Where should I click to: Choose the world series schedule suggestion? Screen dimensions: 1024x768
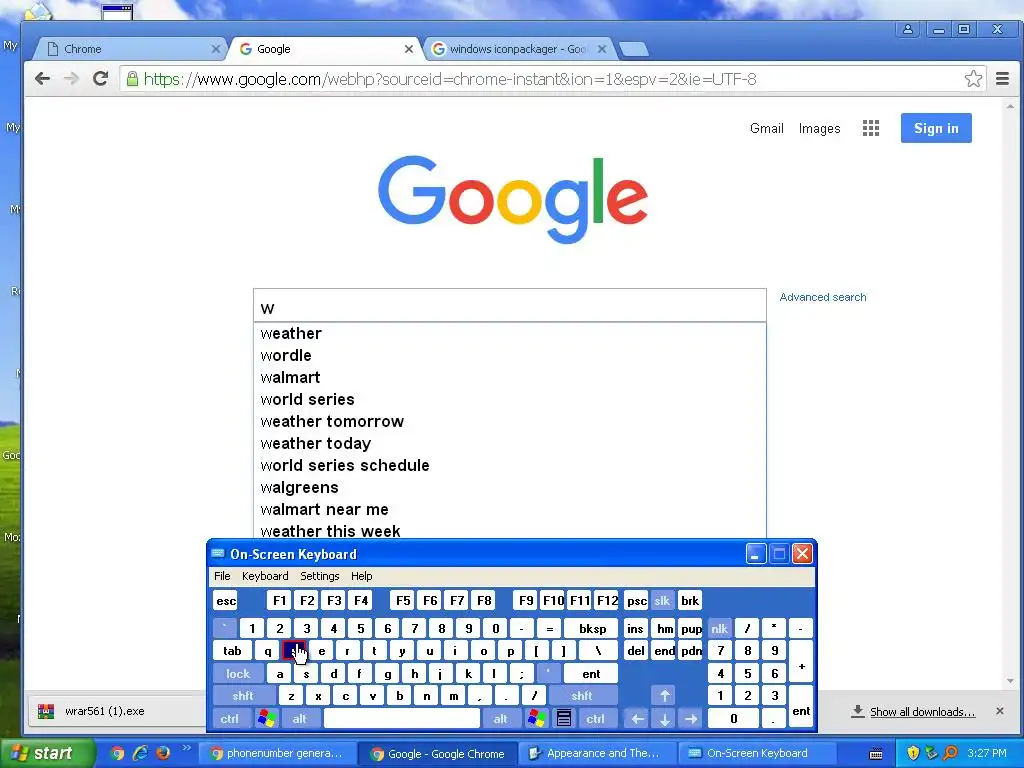coord(509,466)
